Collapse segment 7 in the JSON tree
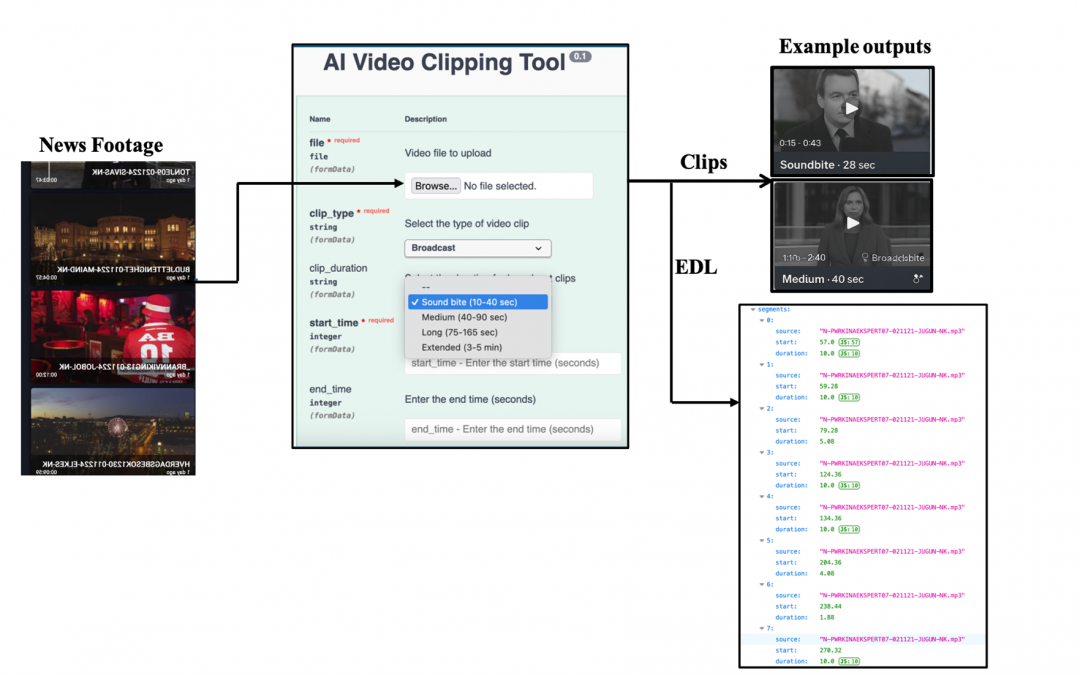This screenshot has height=675, width=1080. (762, 628)
